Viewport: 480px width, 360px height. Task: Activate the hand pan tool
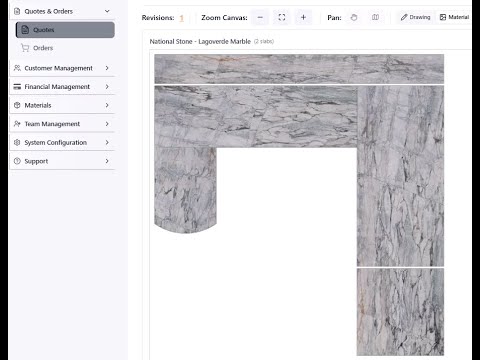tap(354, 17)
